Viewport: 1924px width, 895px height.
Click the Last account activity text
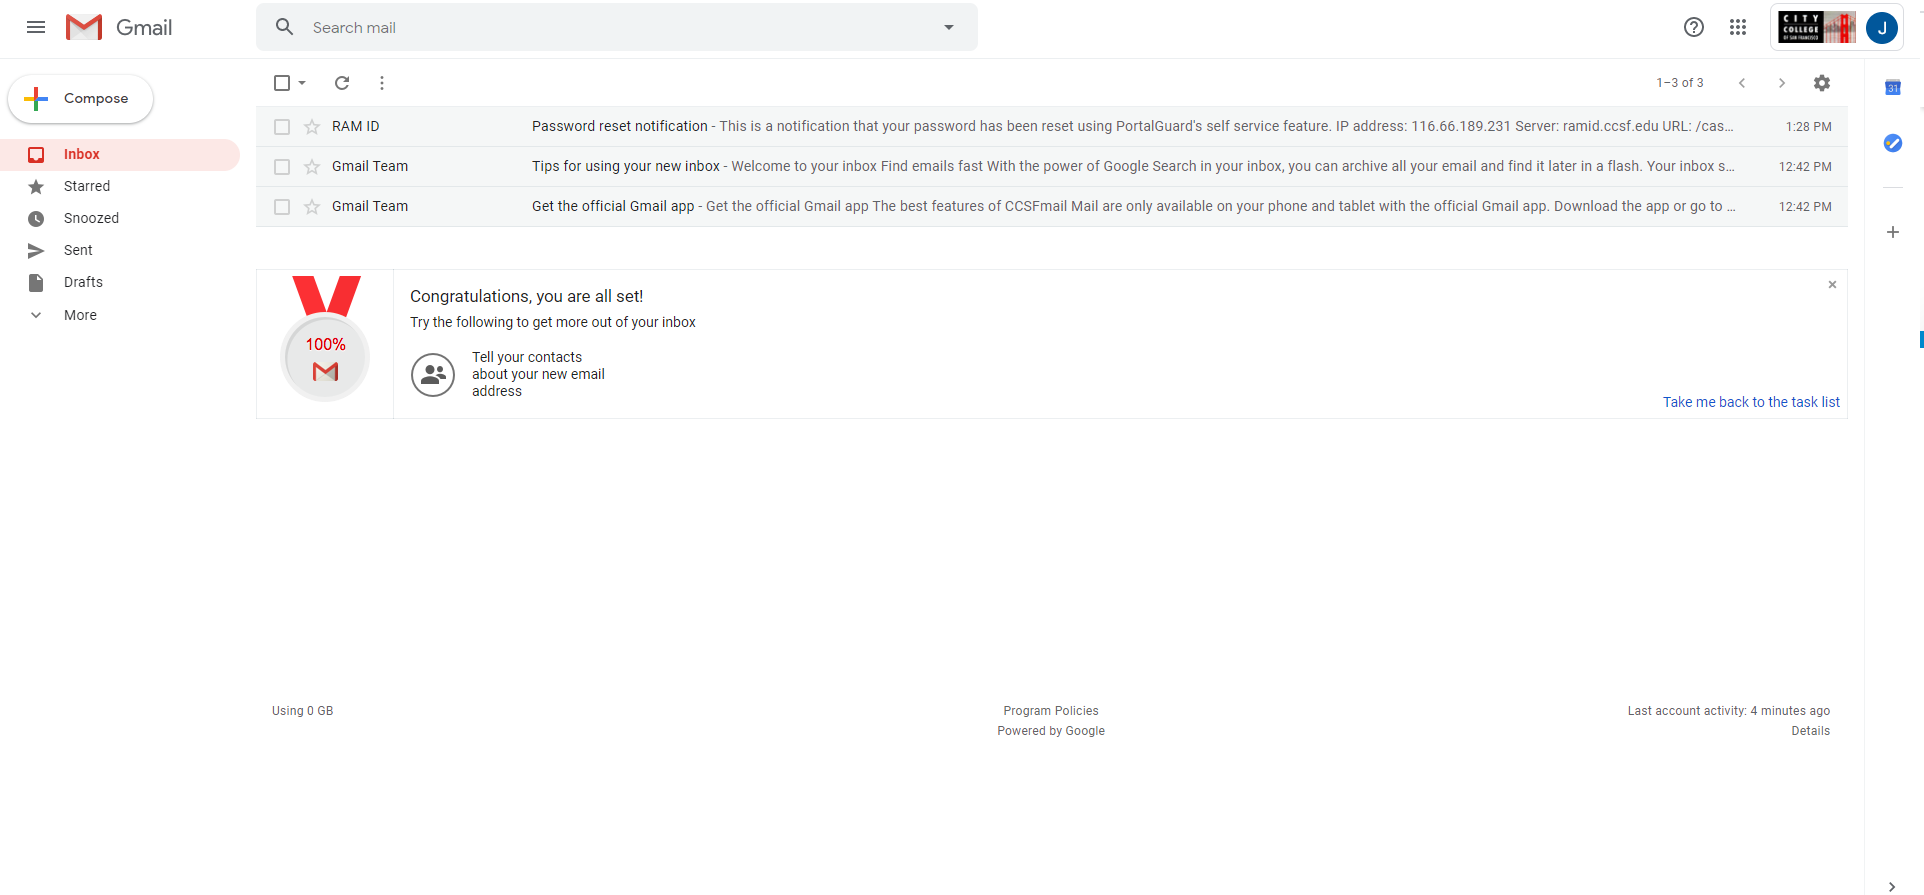tap(1729, 711)
